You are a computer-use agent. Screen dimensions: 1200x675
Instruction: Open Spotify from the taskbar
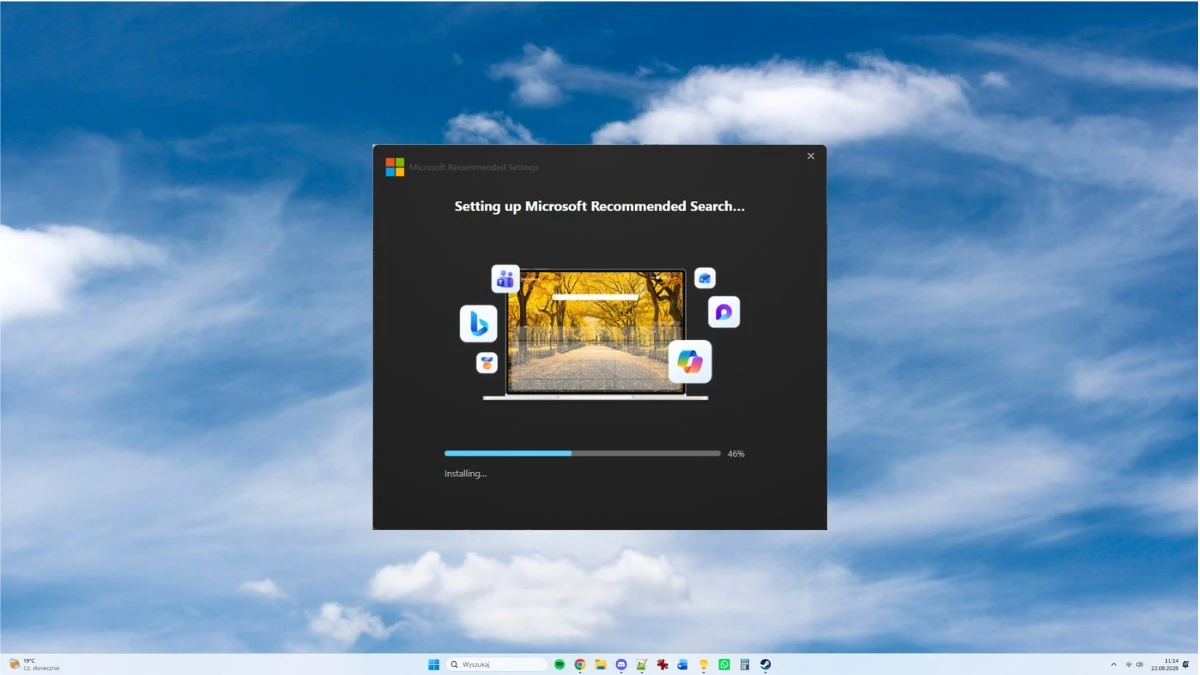pyautogui.click(x=560, y=664)
